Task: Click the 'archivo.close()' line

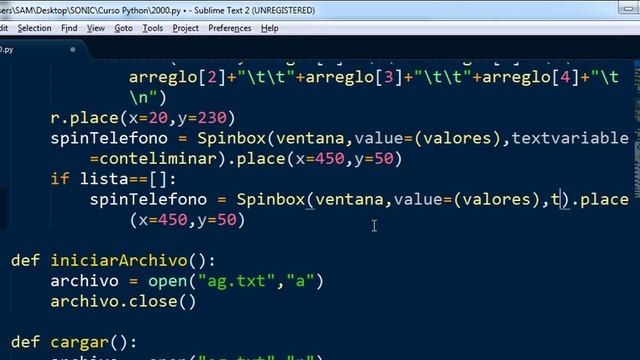Action: 123,301
